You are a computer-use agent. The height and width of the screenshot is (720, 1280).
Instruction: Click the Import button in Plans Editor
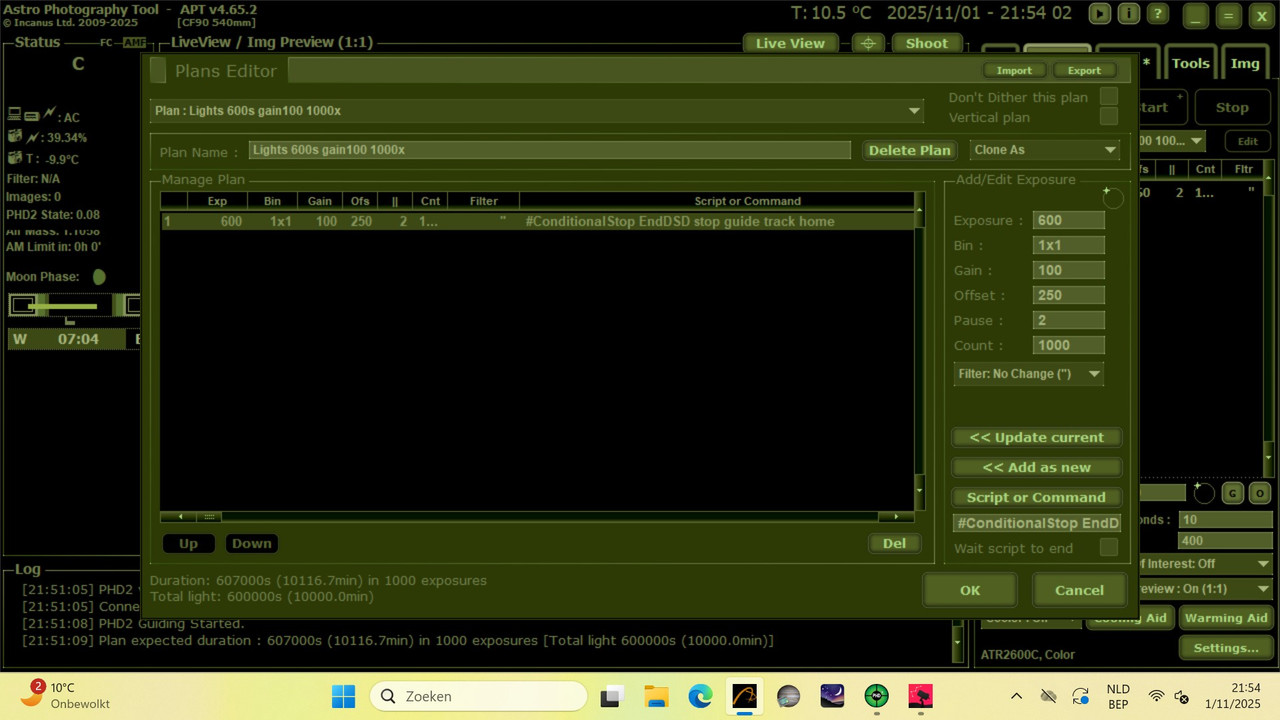[1014, 70]
